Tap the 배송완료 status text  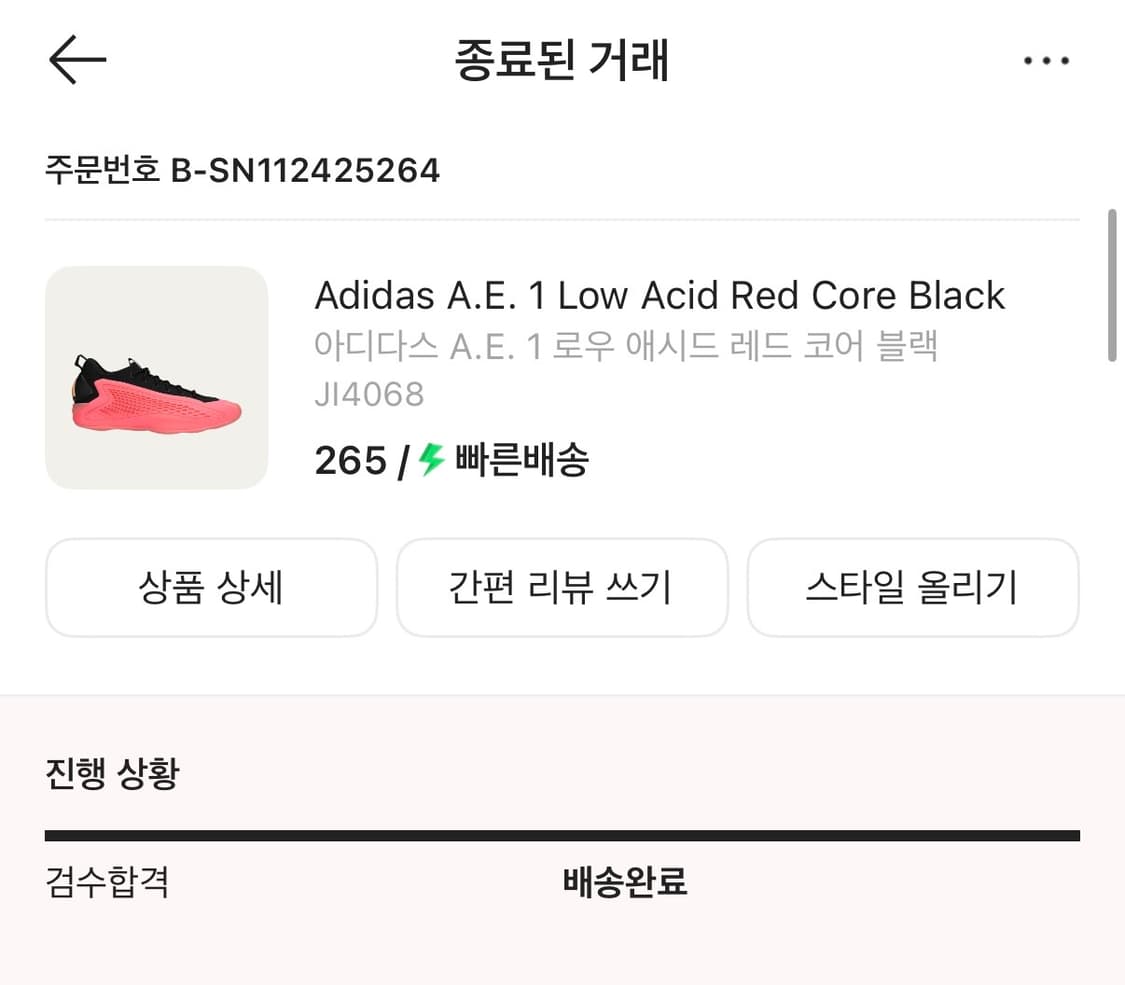(x=625, y=883)
